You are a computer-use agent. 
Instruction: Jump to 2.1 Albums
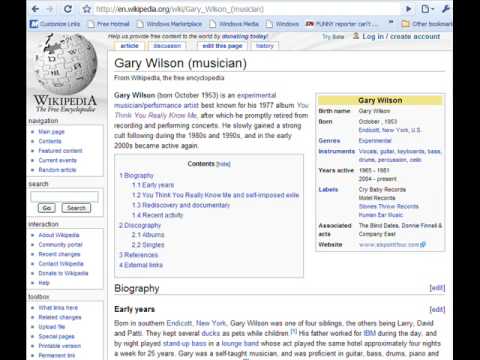[x=148, y=235]
